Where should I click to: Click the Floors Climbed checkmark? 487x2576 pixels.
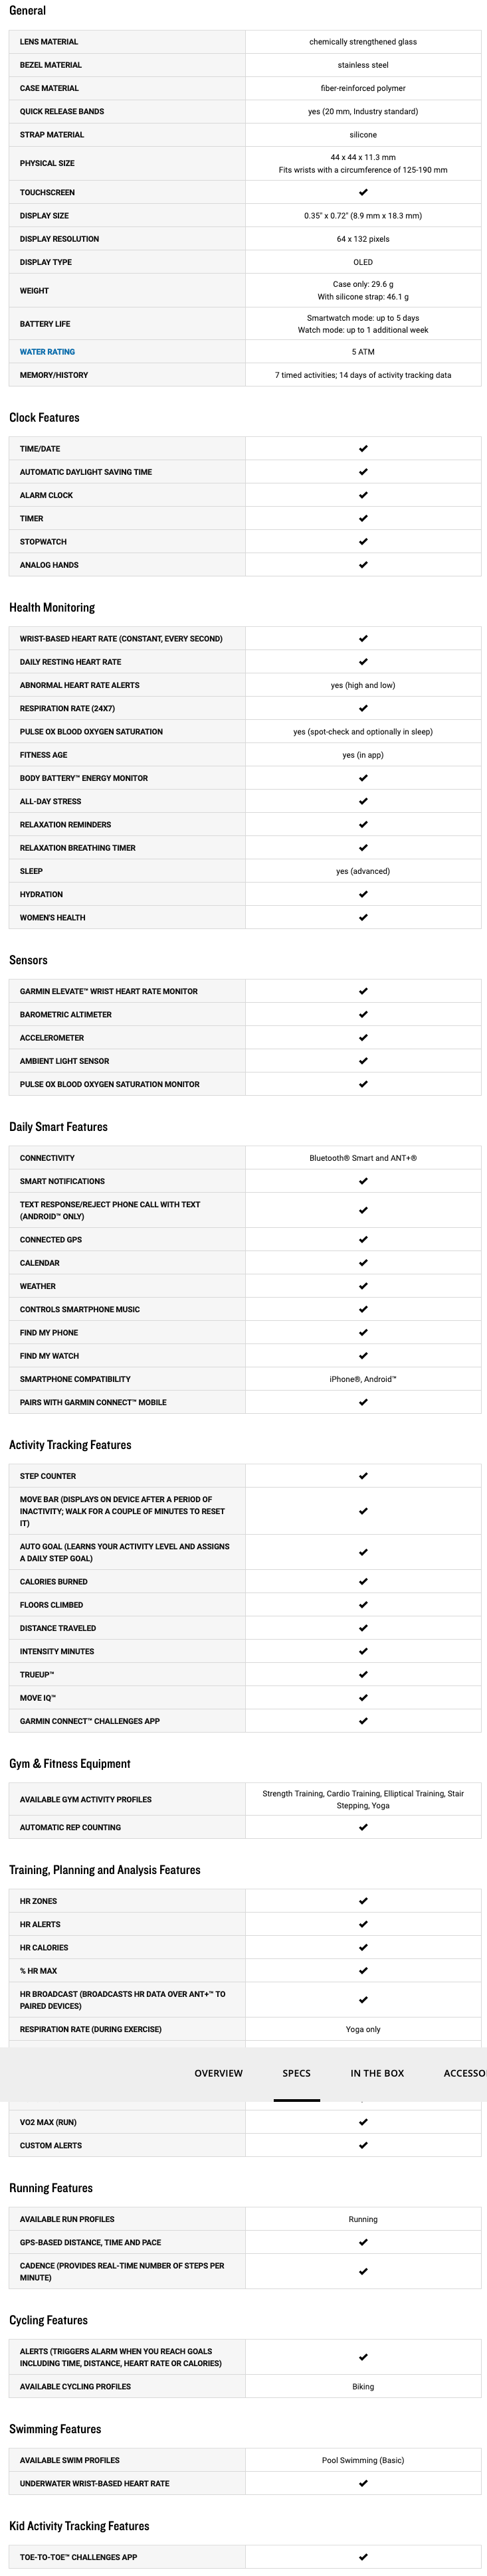[x=363, y=1605]
